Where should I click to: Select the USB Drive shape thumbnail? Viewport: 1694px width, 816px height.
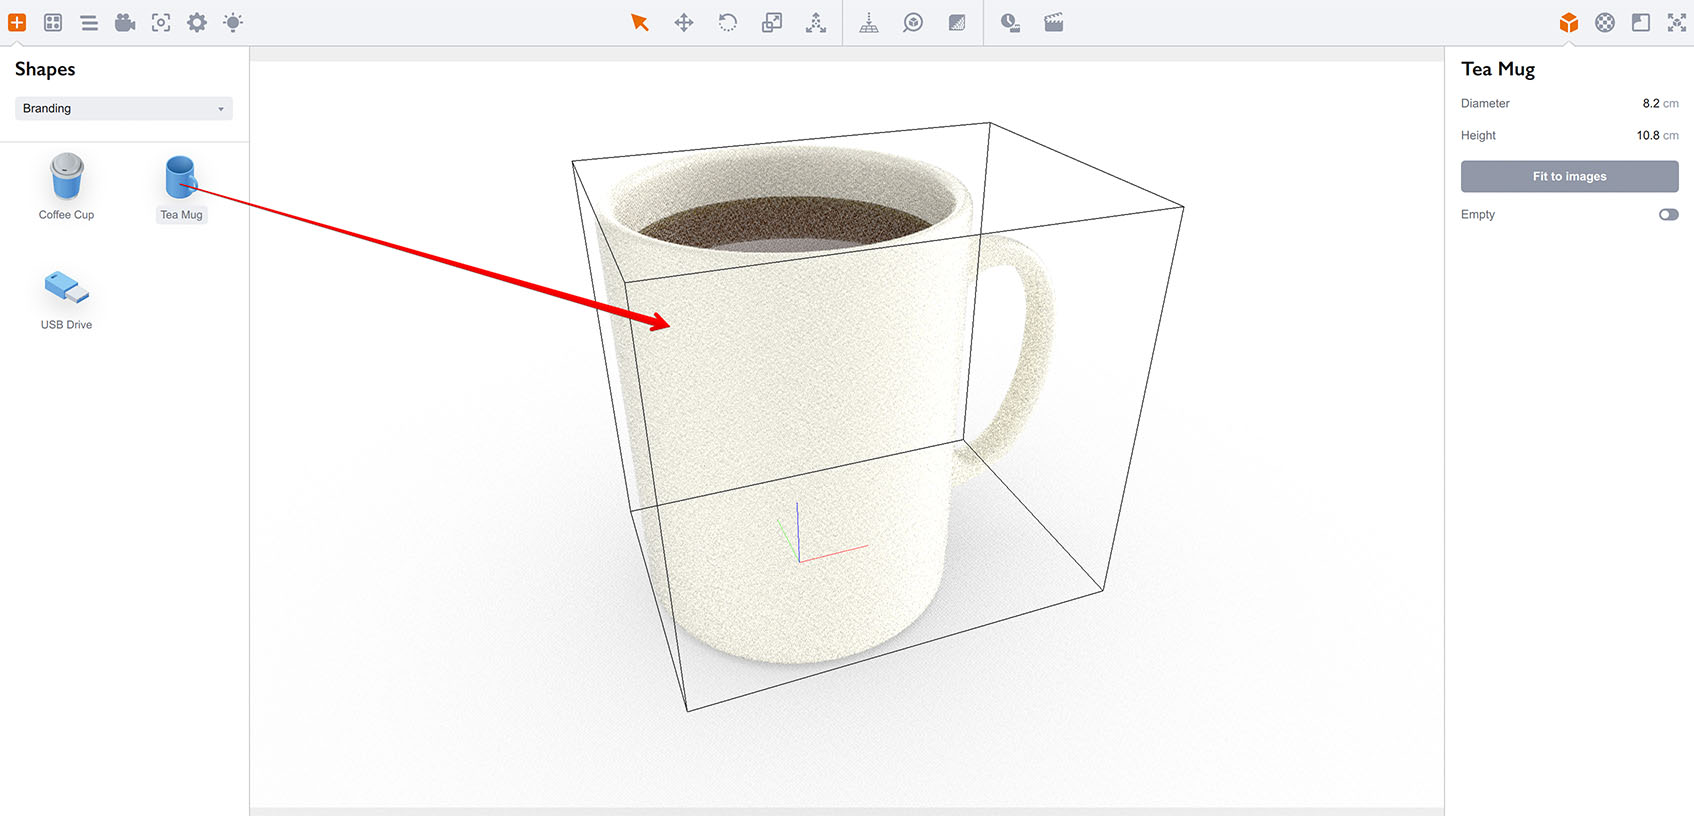click(67, 288)
